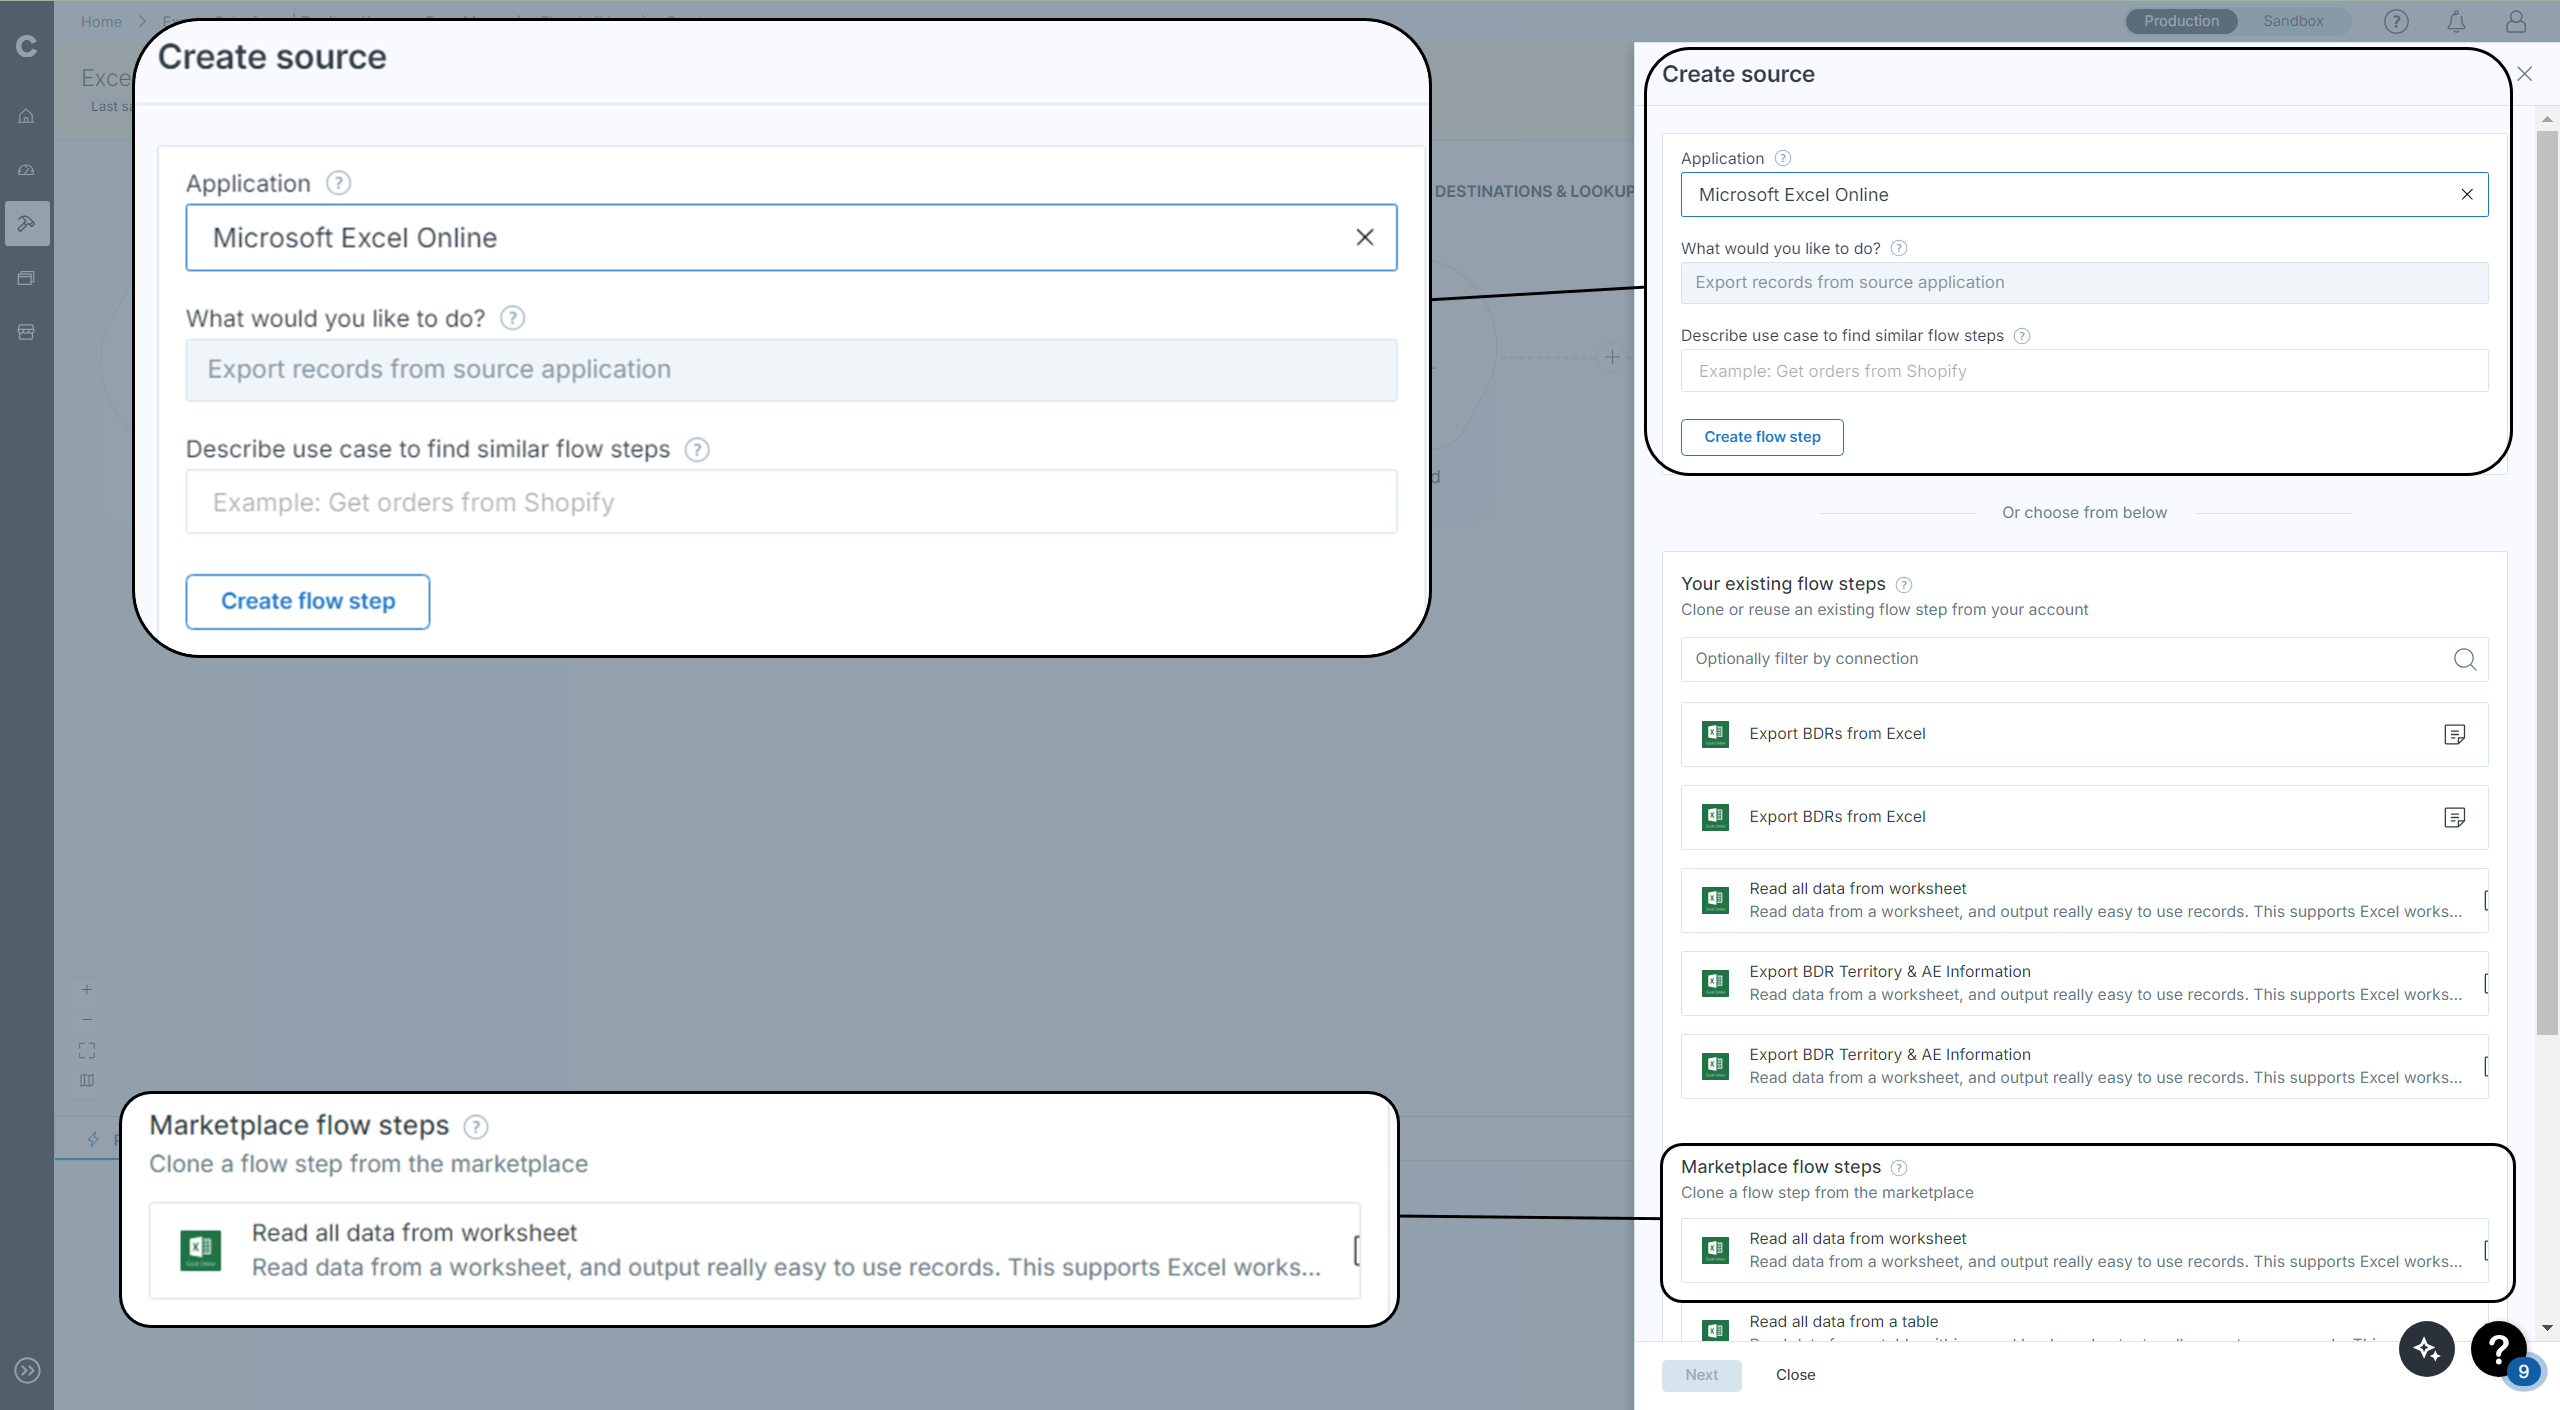
Task: Open the Application combo box
Action: pos(2060,195)
